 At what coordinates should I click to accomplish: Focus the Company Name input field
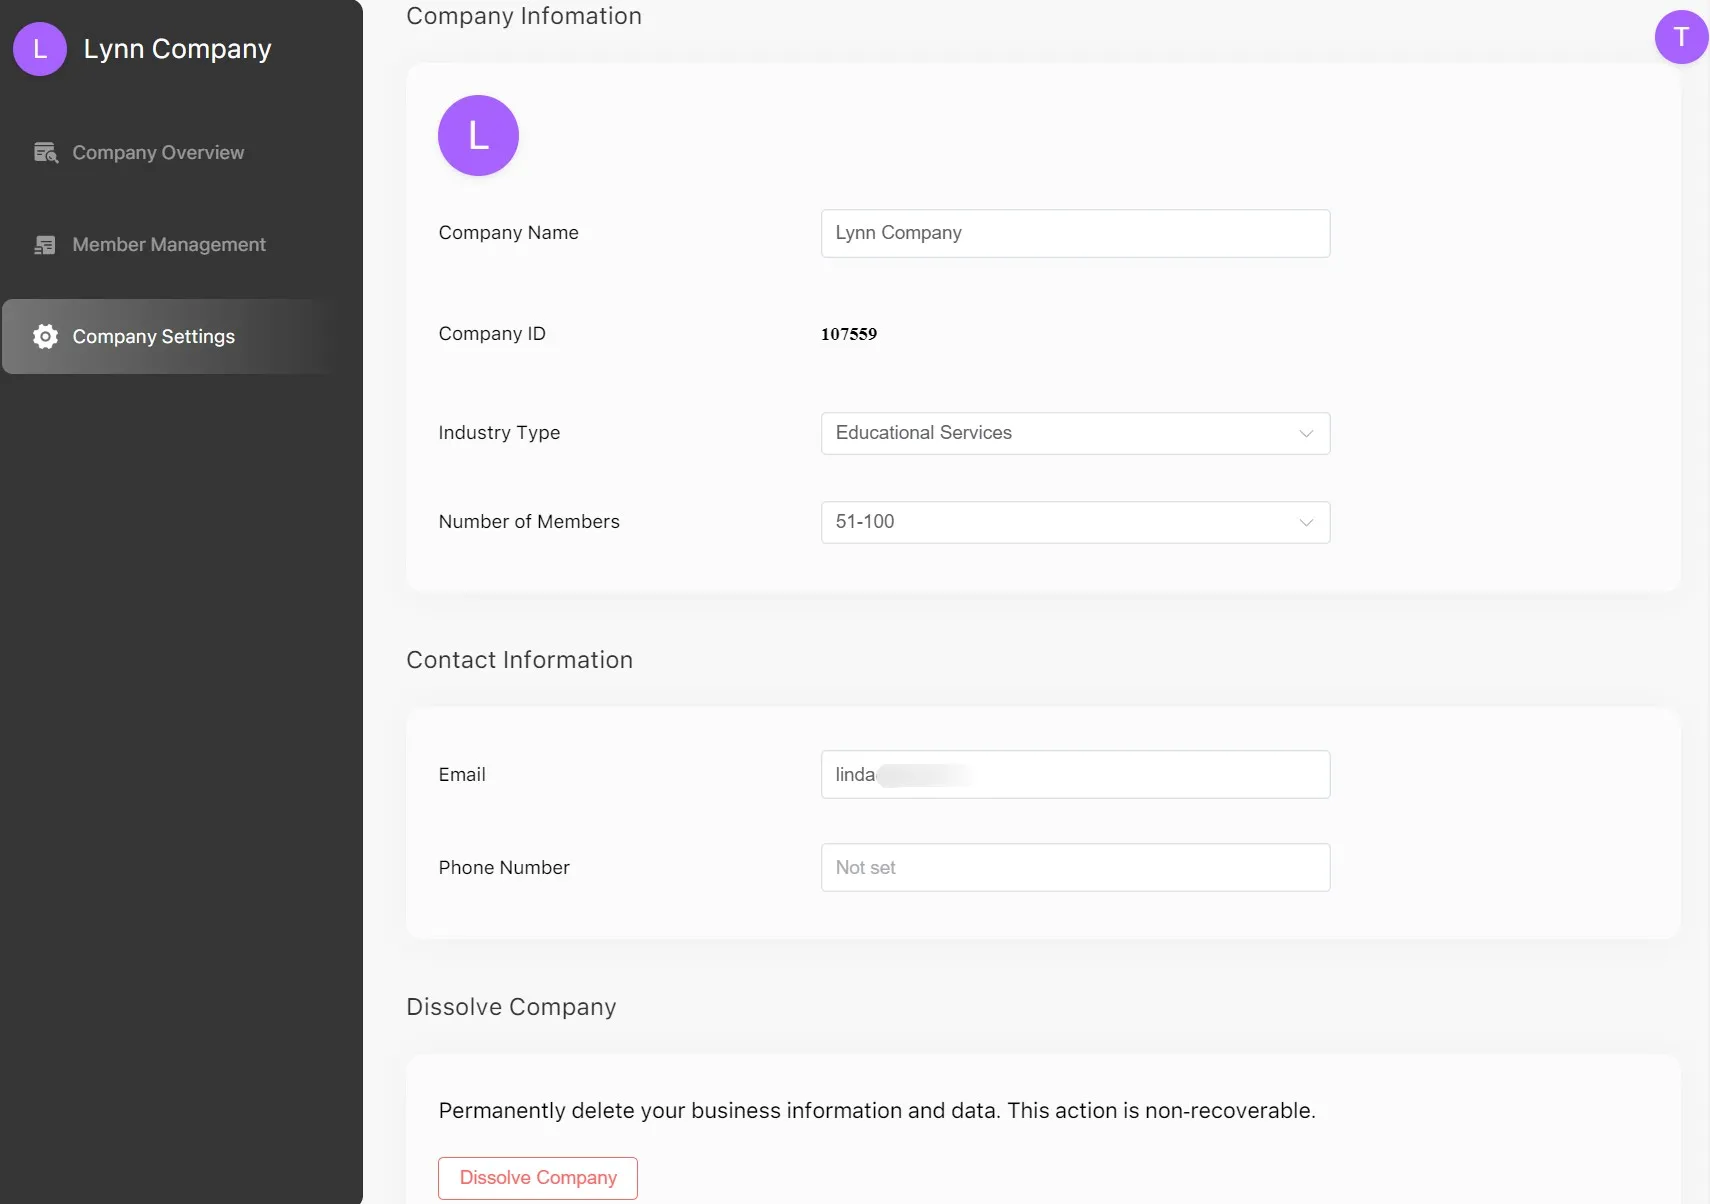(1075, 234)
